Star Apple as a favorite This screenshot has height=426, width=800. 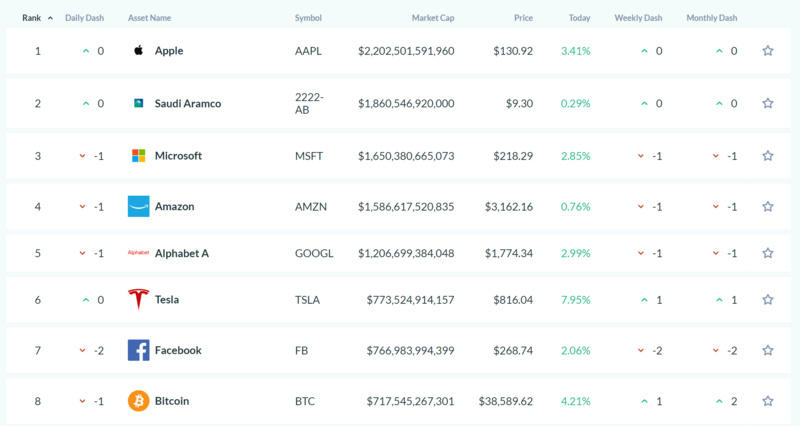768,51
